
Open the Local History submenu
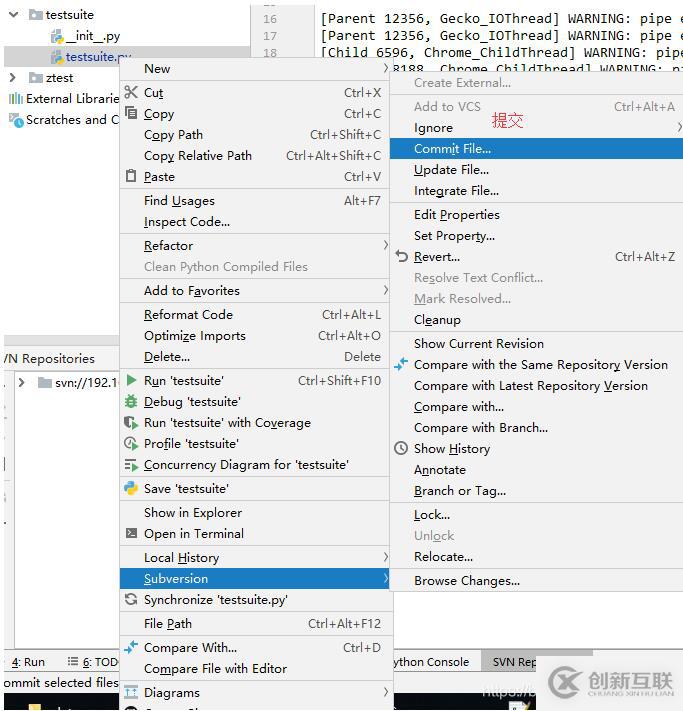point(255,557)
